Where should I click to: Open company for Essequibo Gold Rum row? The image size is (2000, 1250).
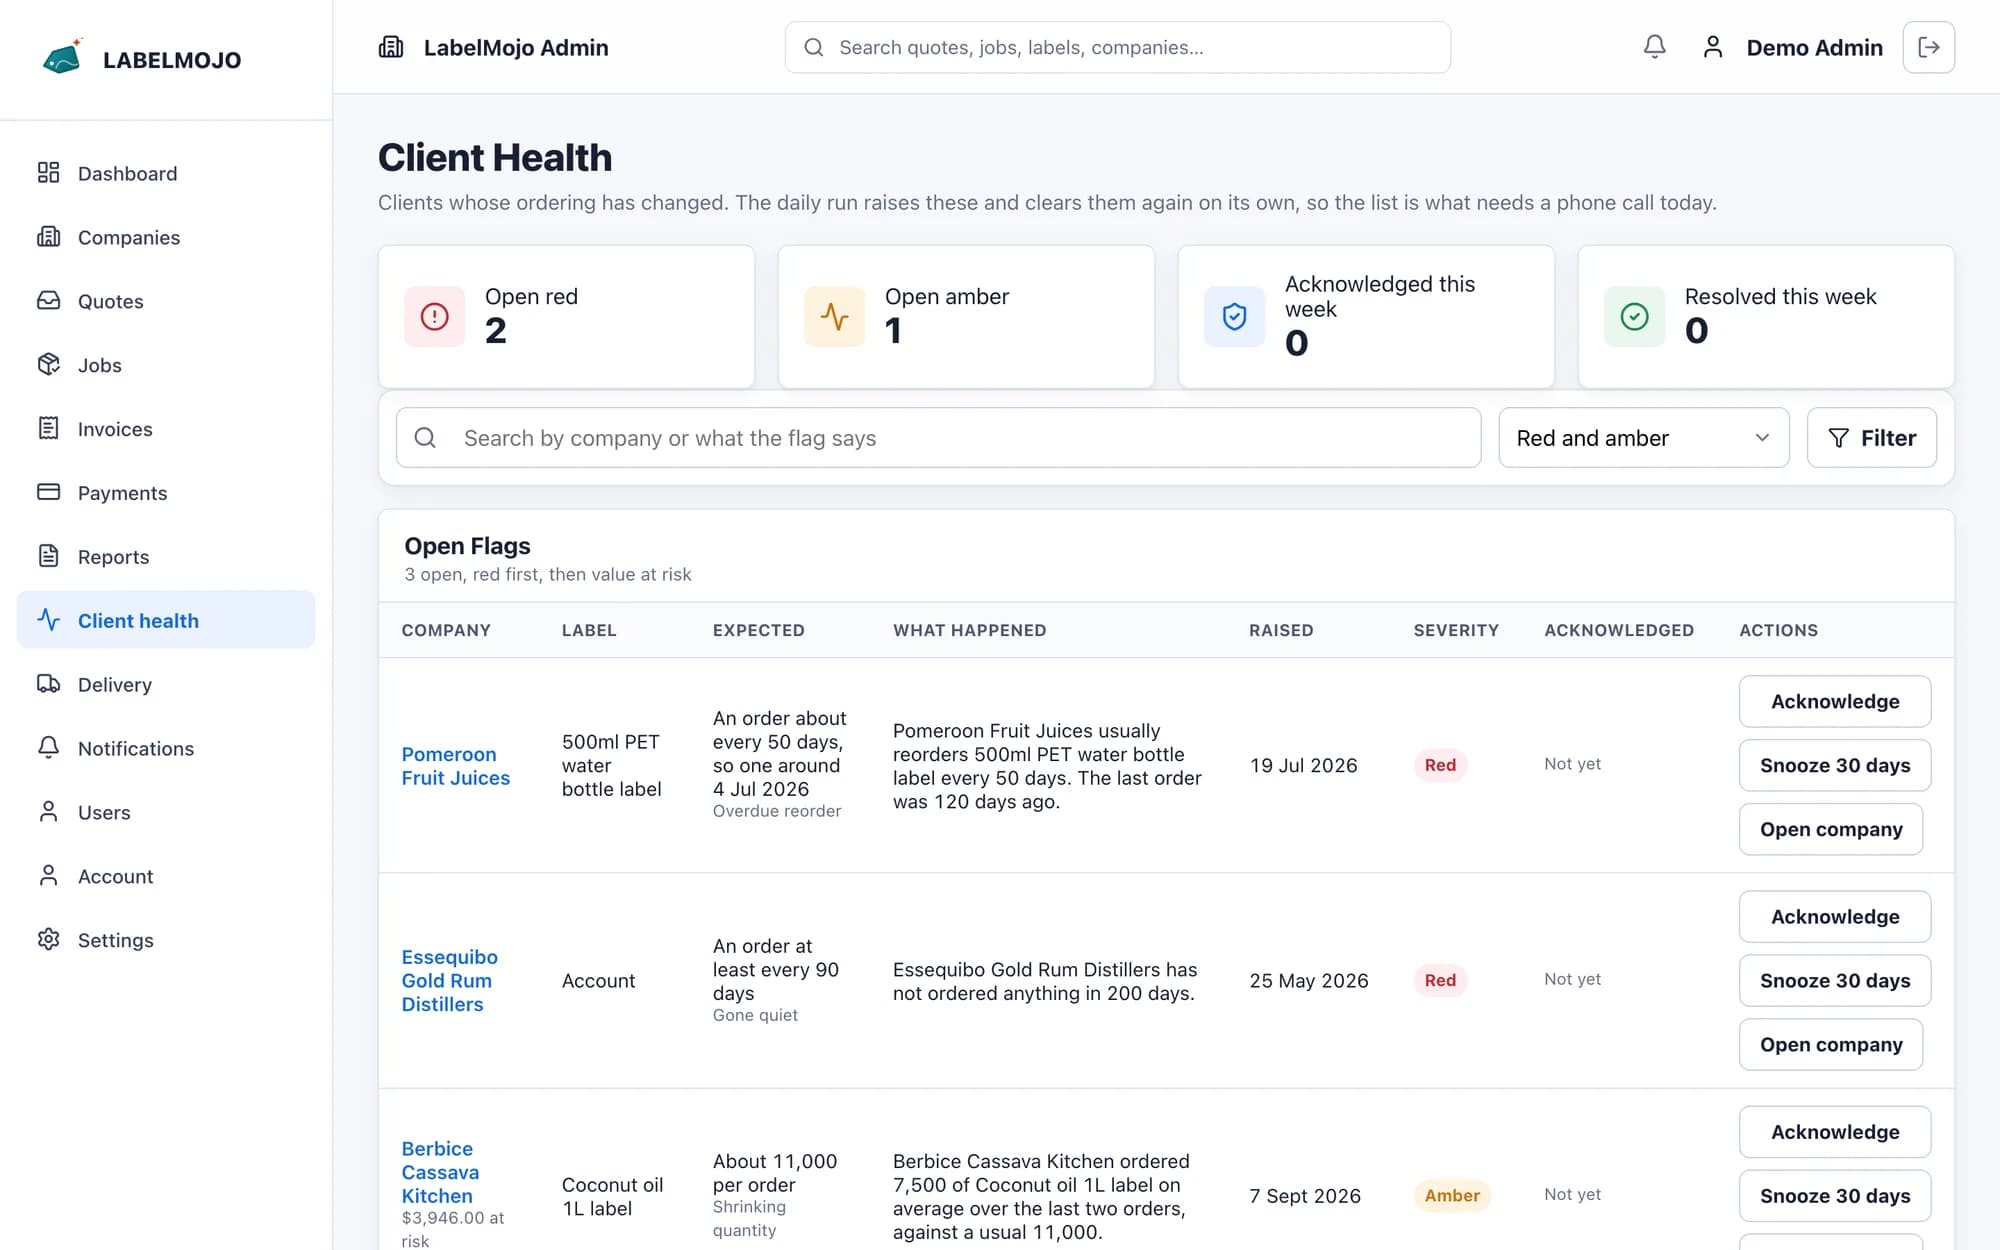[x=1830, y=1045]
